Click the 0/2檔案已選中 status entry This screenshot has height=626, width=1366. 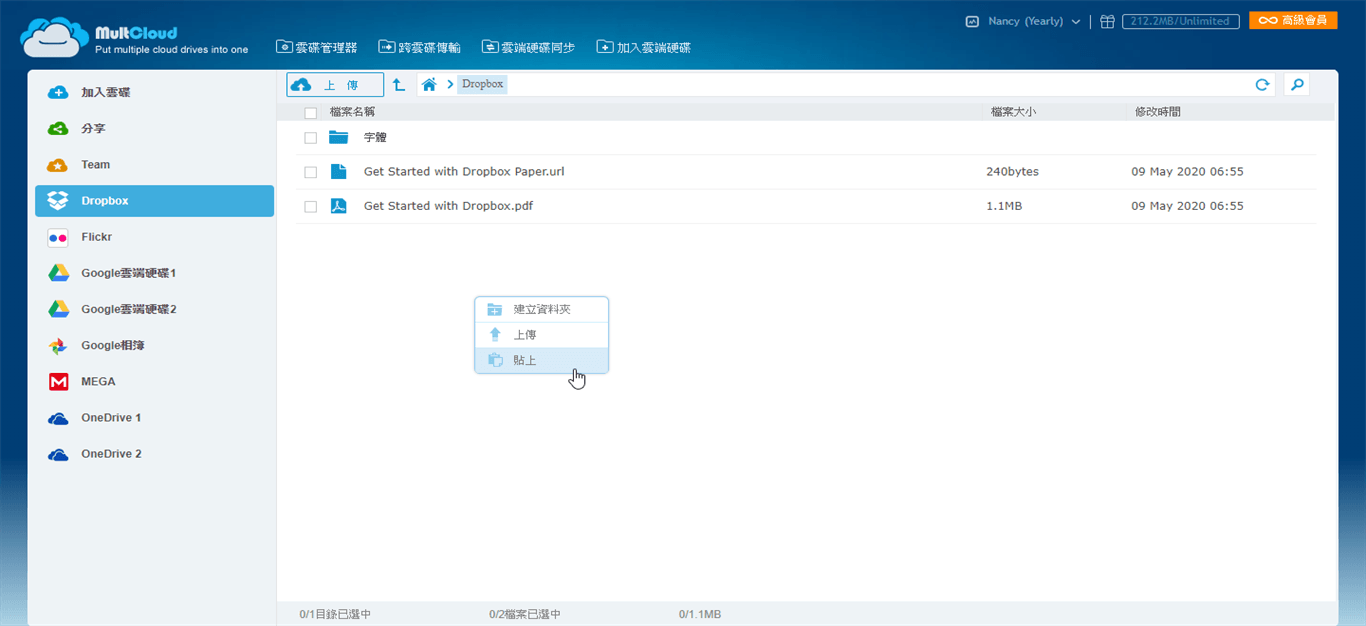coord(525,614)
